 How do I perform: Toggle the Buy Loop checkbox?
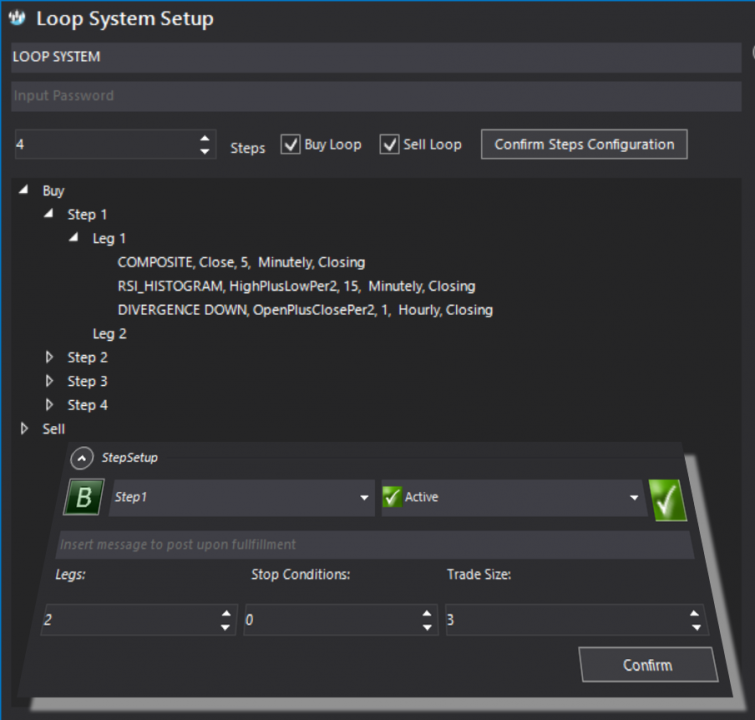(290, 144)
